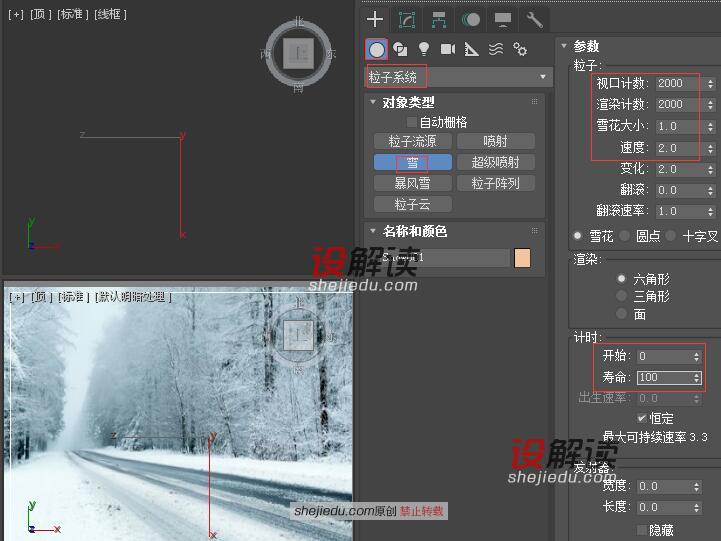Select the Cameras category icon
Screen dimensions: 721x541
[x=448, y=49]
